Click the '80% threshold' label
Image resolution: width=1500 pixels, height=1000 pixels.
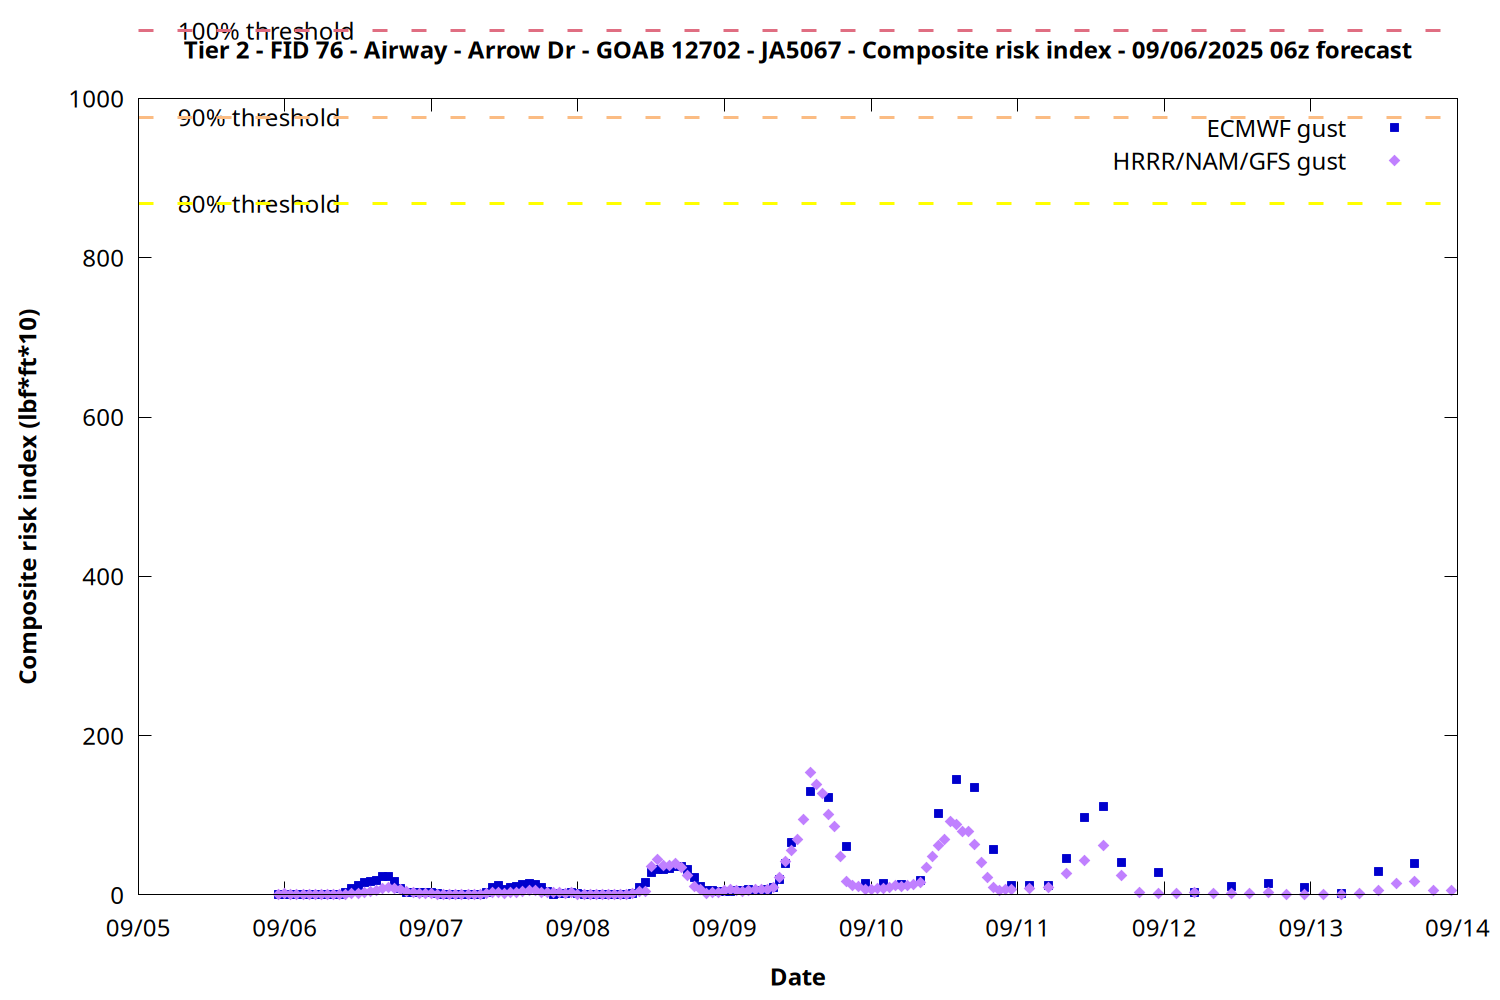point(259,204)
